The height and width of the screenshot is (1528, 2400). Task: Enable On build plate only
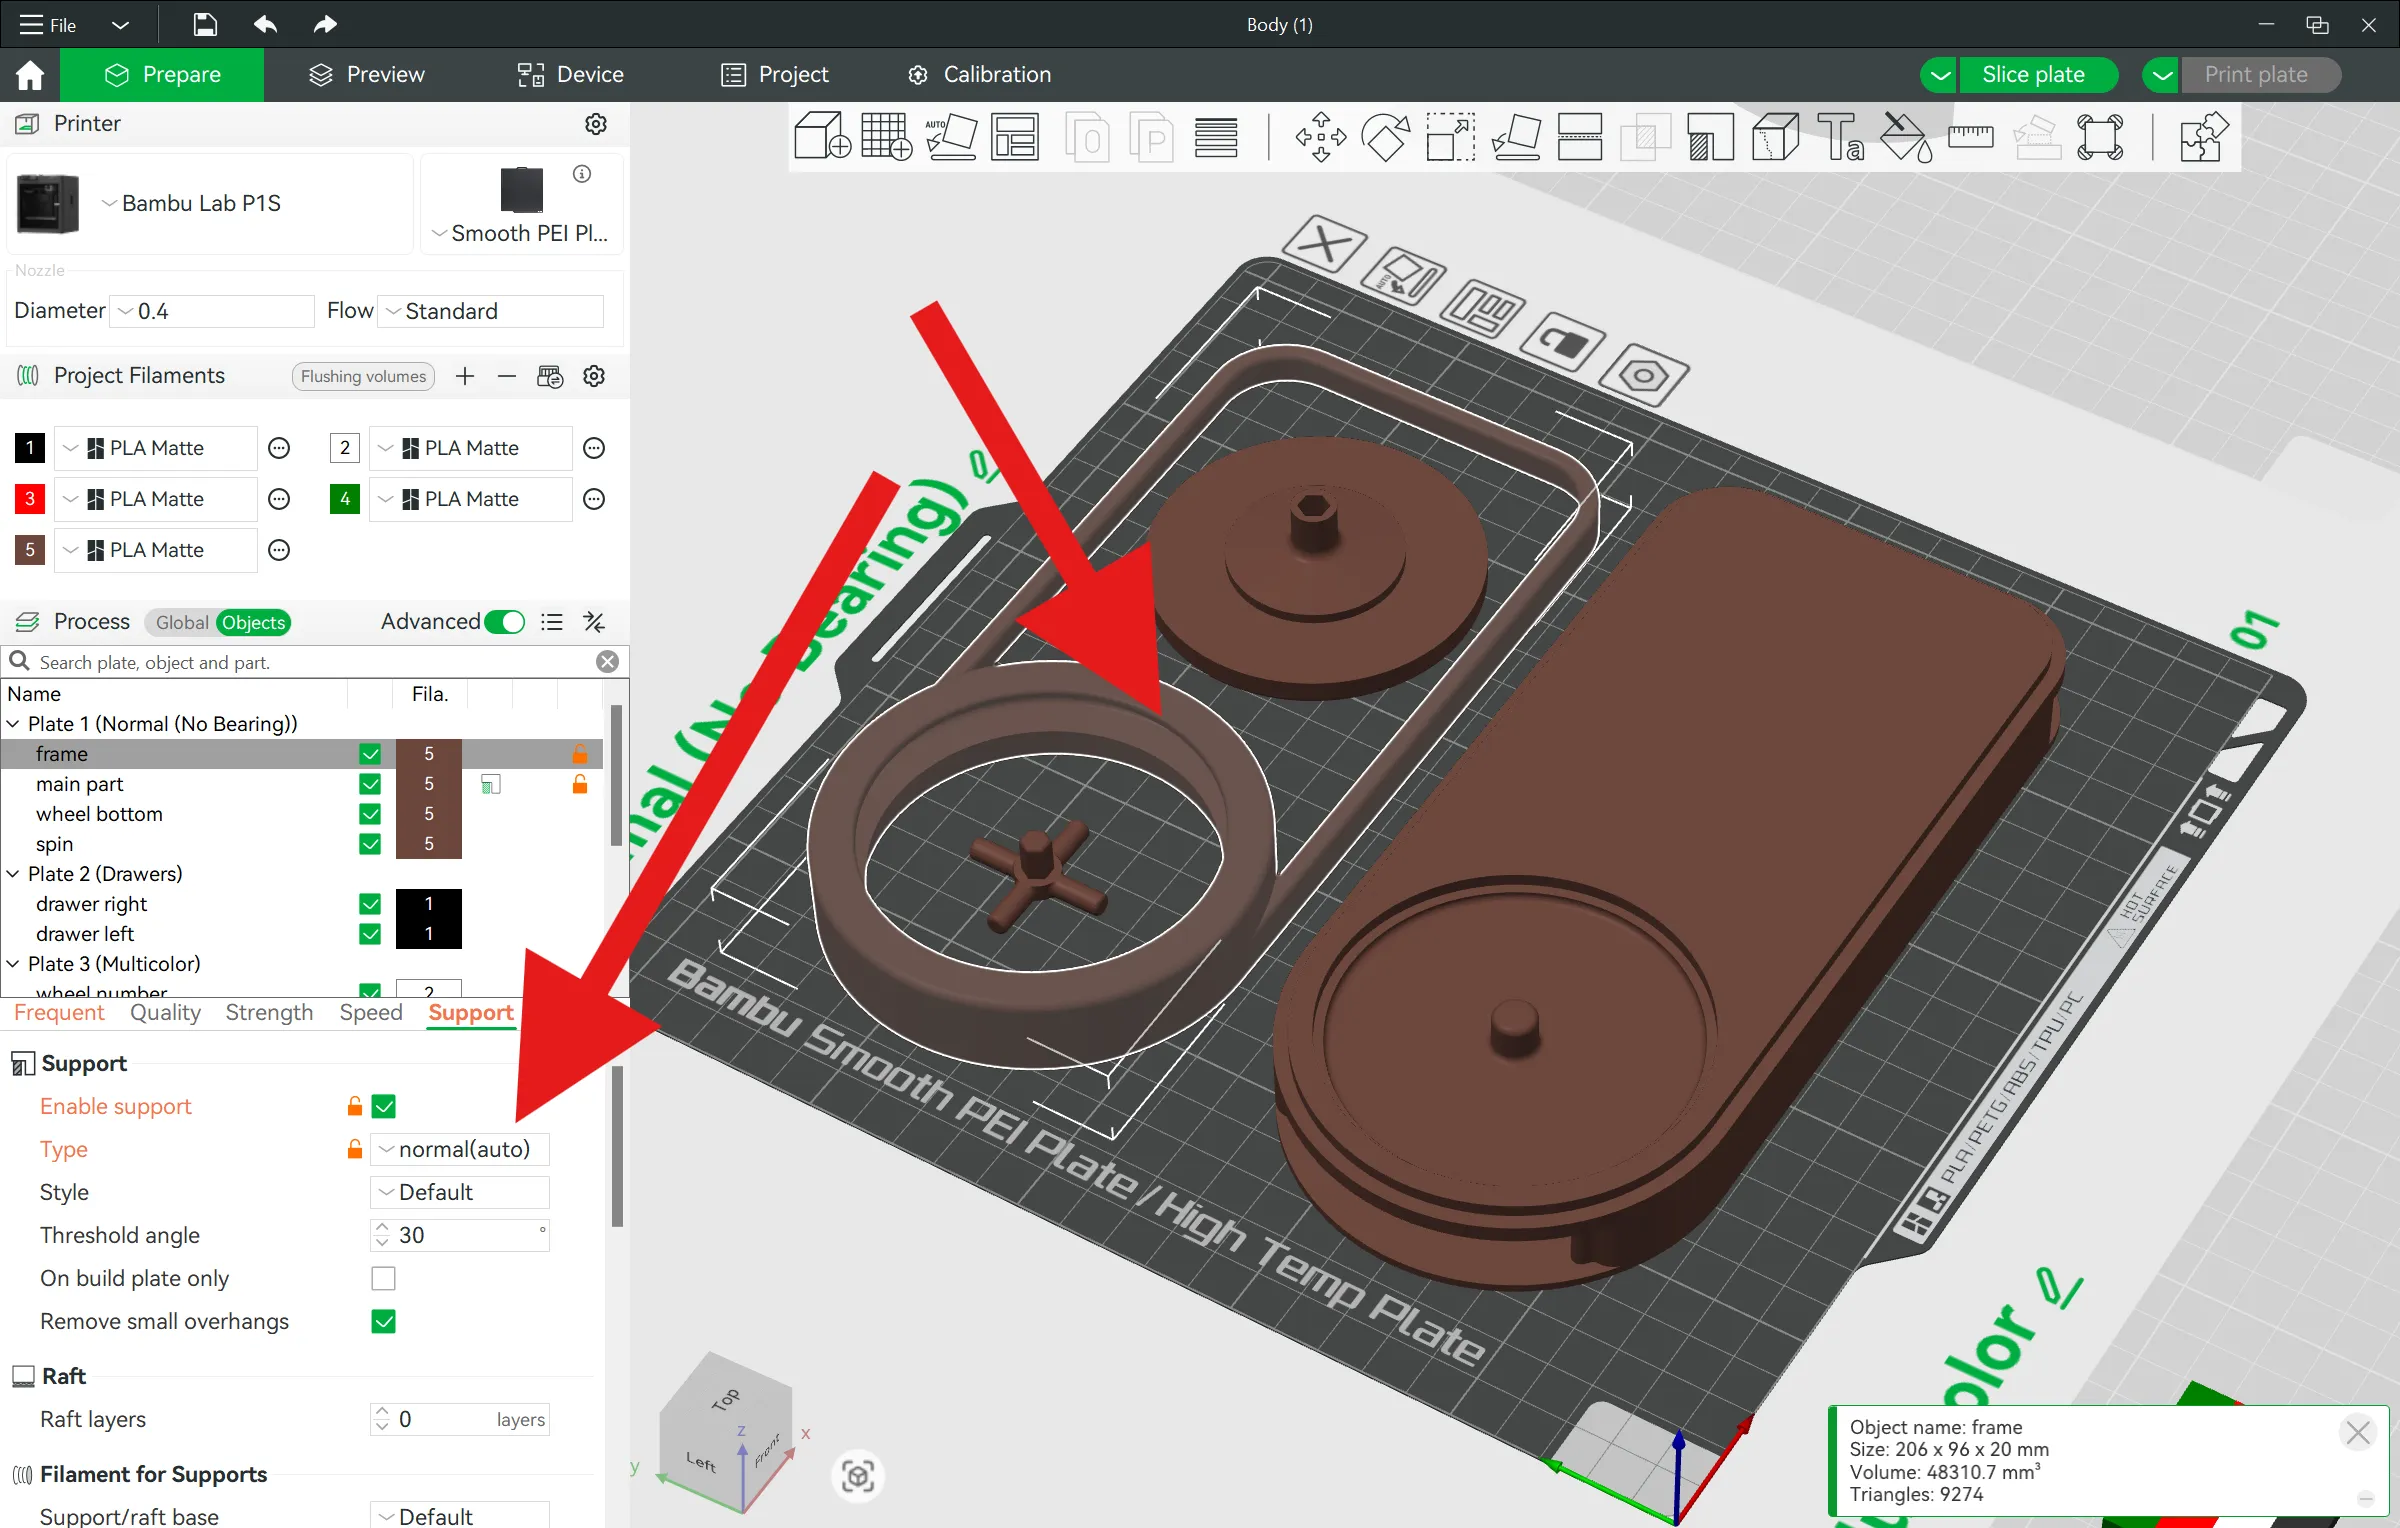click(x=384, y=1278)
